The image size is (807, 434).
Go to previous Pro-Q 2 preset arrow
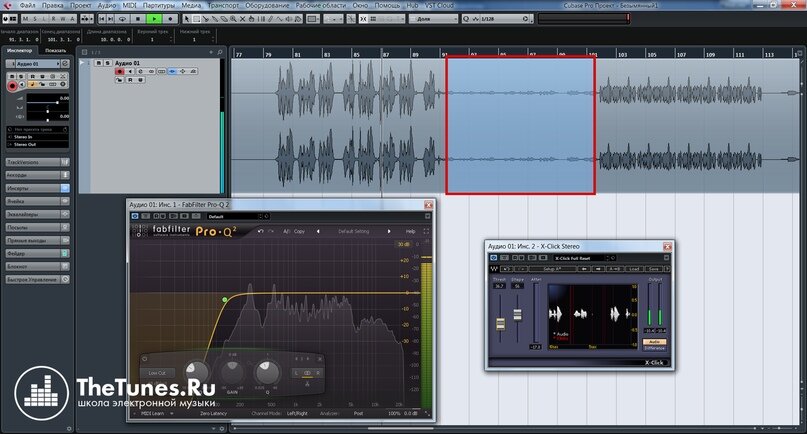click(318, 232)
